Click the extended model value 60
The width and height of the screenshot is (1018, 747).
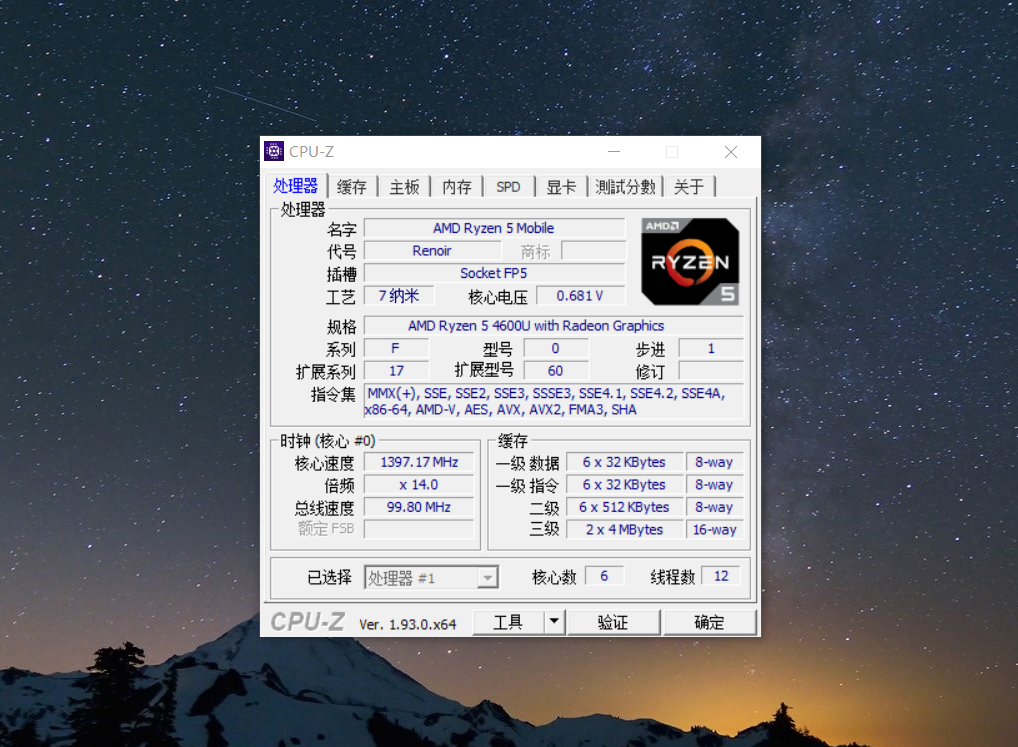coord(555,371)
